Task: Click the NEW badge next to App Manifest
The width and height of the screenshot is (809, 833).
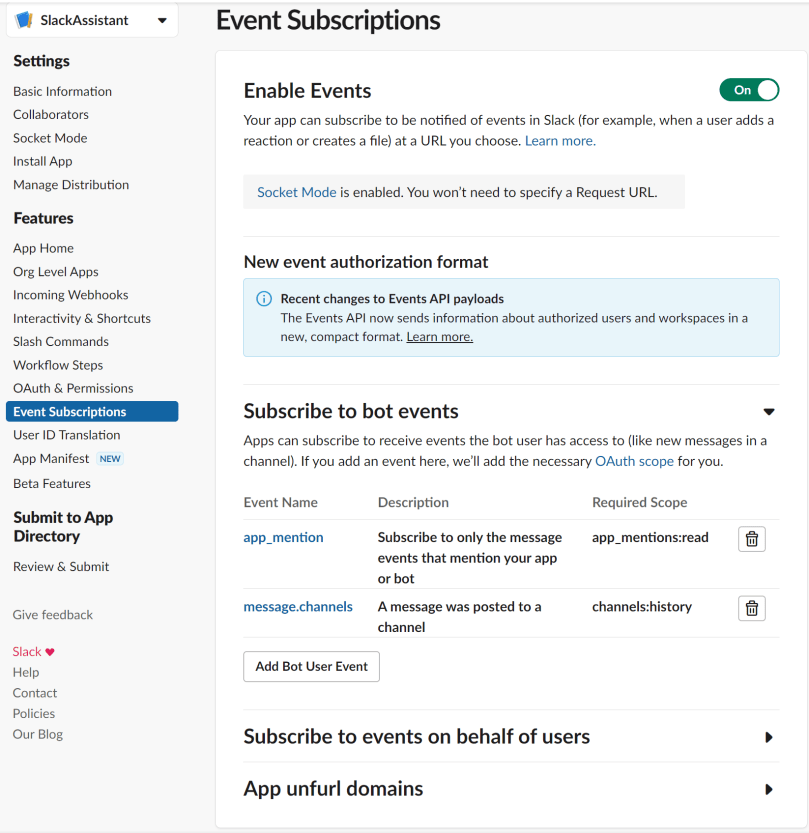Action: (x=110, y=458)
